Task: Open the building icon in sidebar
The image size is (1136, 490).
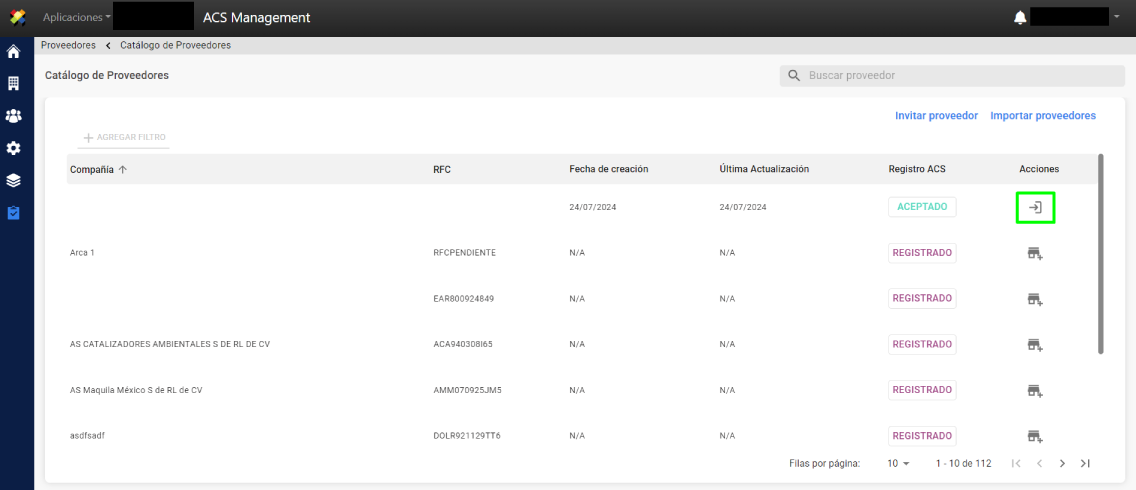Action: pyautogui.click(x=13, y=84)
